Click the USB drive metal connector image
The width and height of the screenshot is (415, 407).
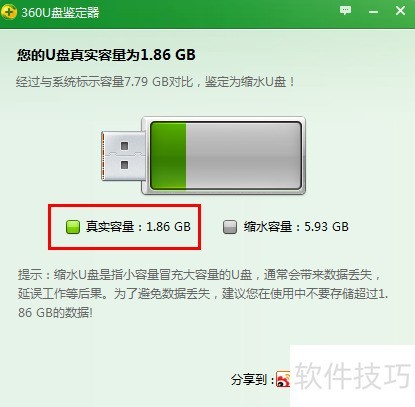pos(124,156)
